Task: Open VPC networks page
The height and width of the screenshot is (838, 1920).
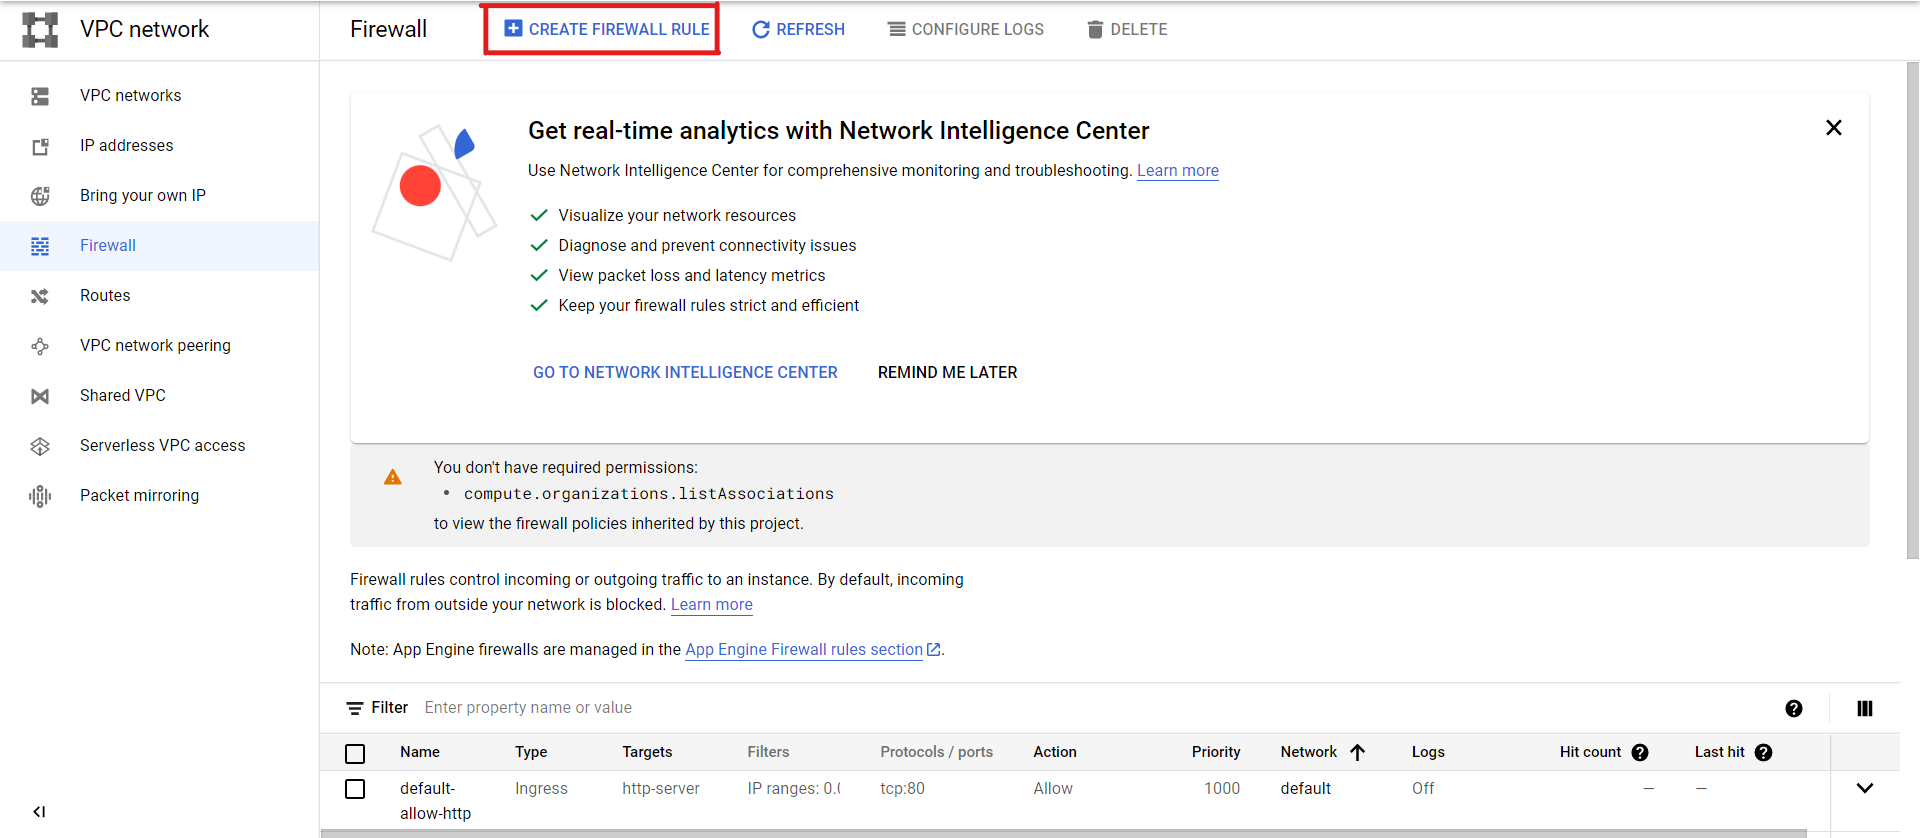Action: pos(130,95)
